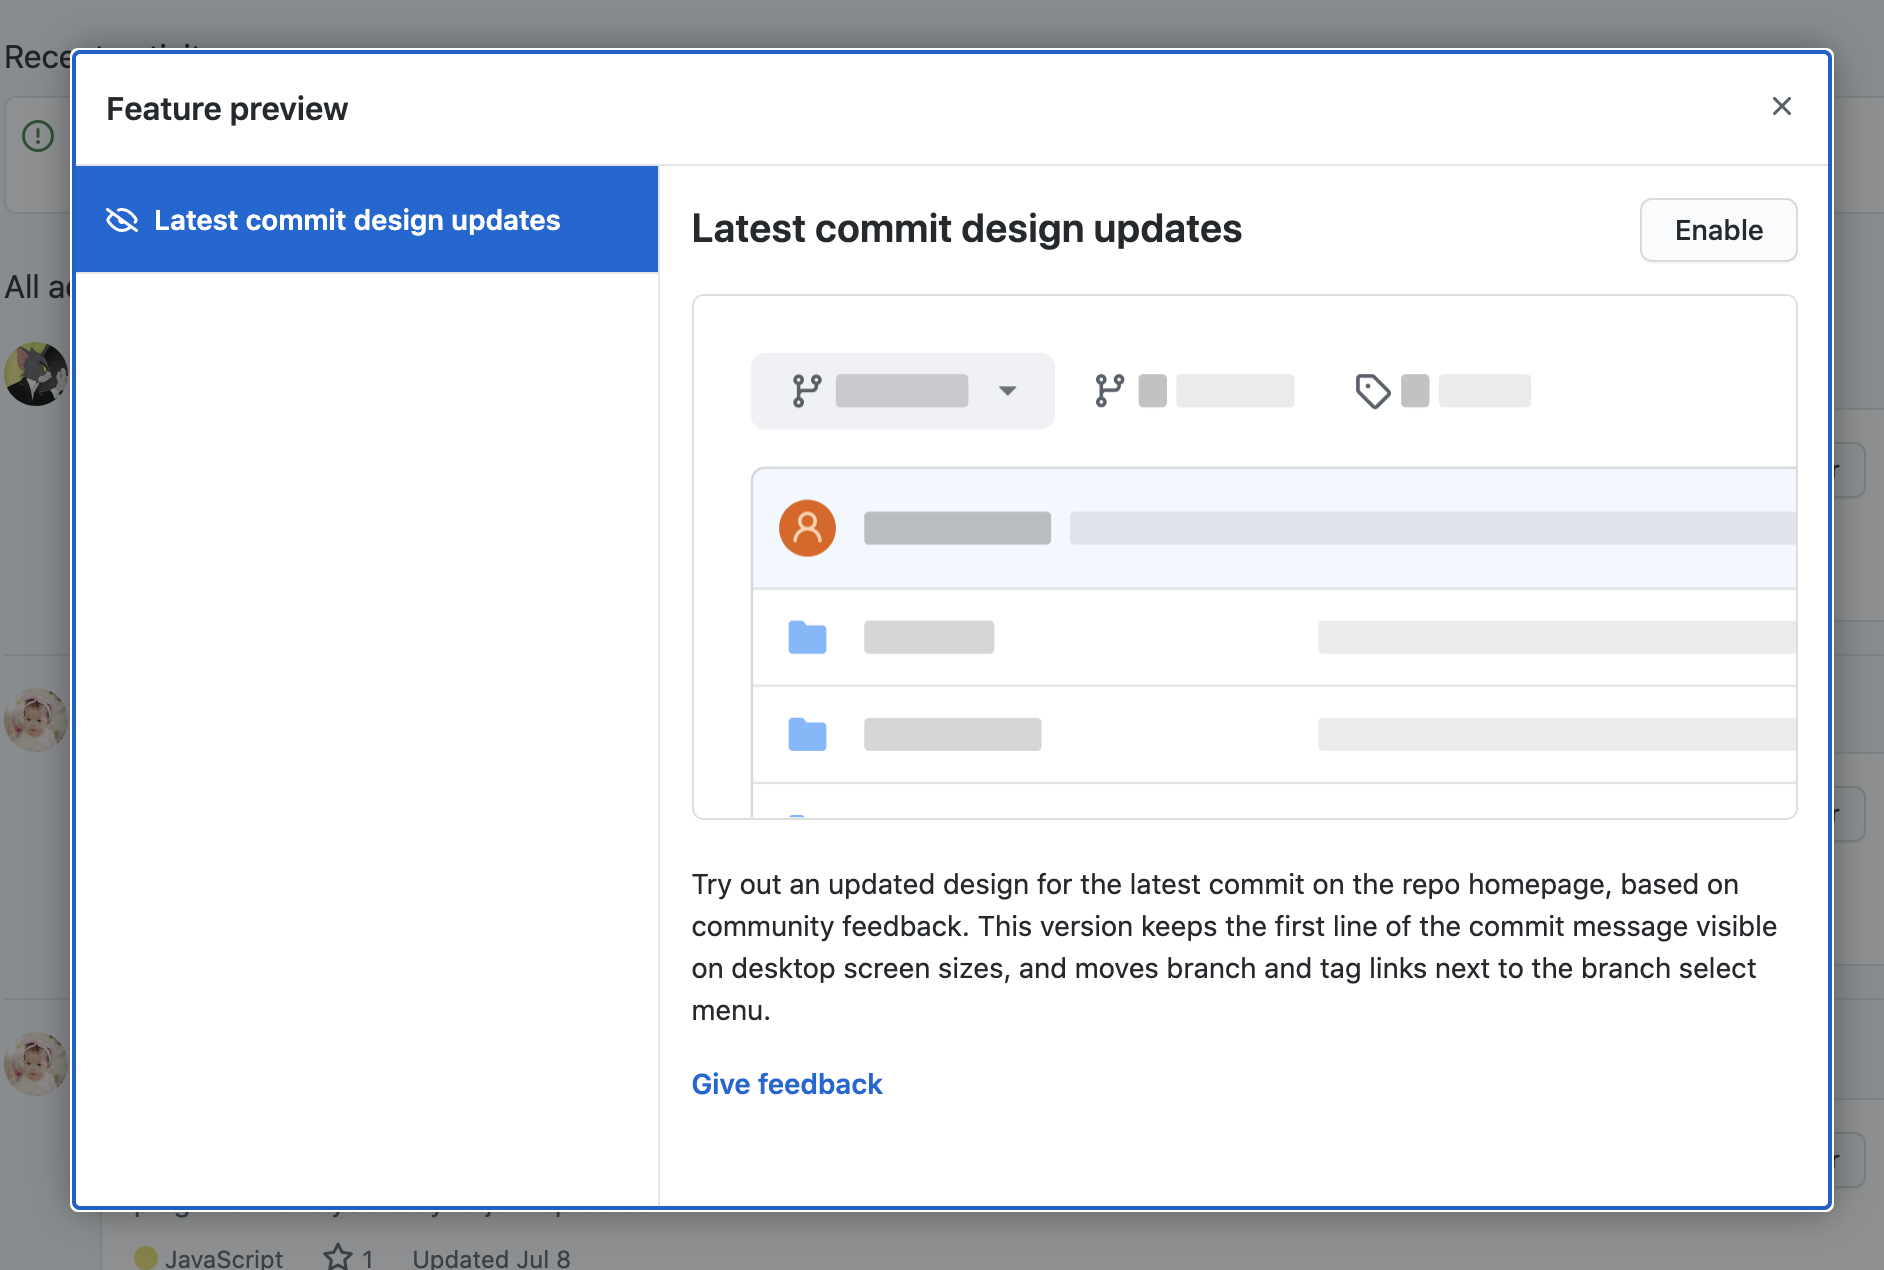Click the cat avatar in activity feed
Screen dimensions: 1884x1270
coord(36,374)
